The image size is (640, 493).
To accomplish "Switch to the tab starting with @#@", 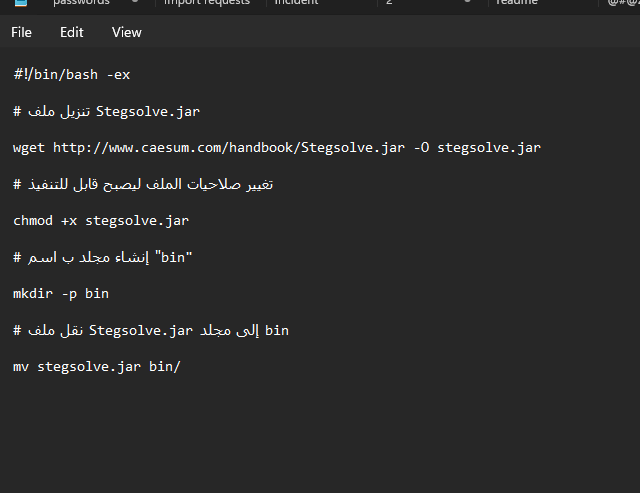I will tap(623, 2).
